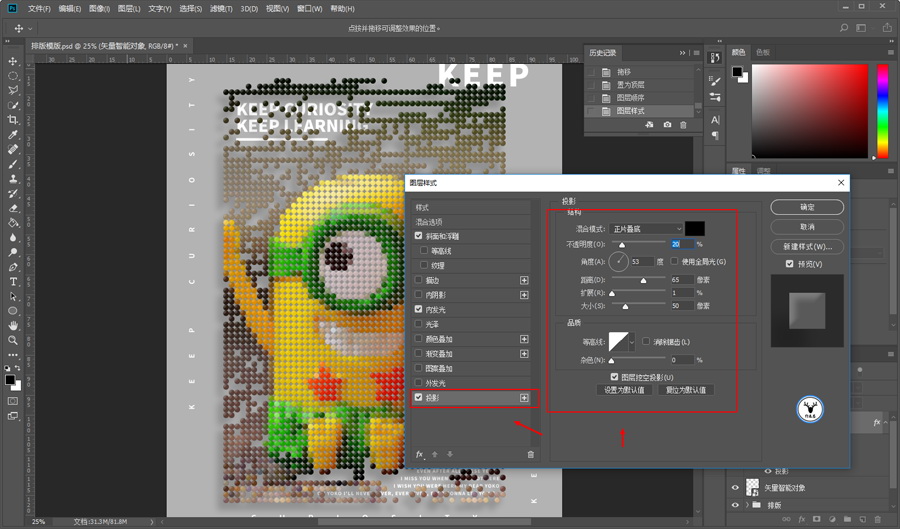The width and height of the screenshot is (900, 529).
Task: Click trash icon in History panel
Action: tap(683, 125)
